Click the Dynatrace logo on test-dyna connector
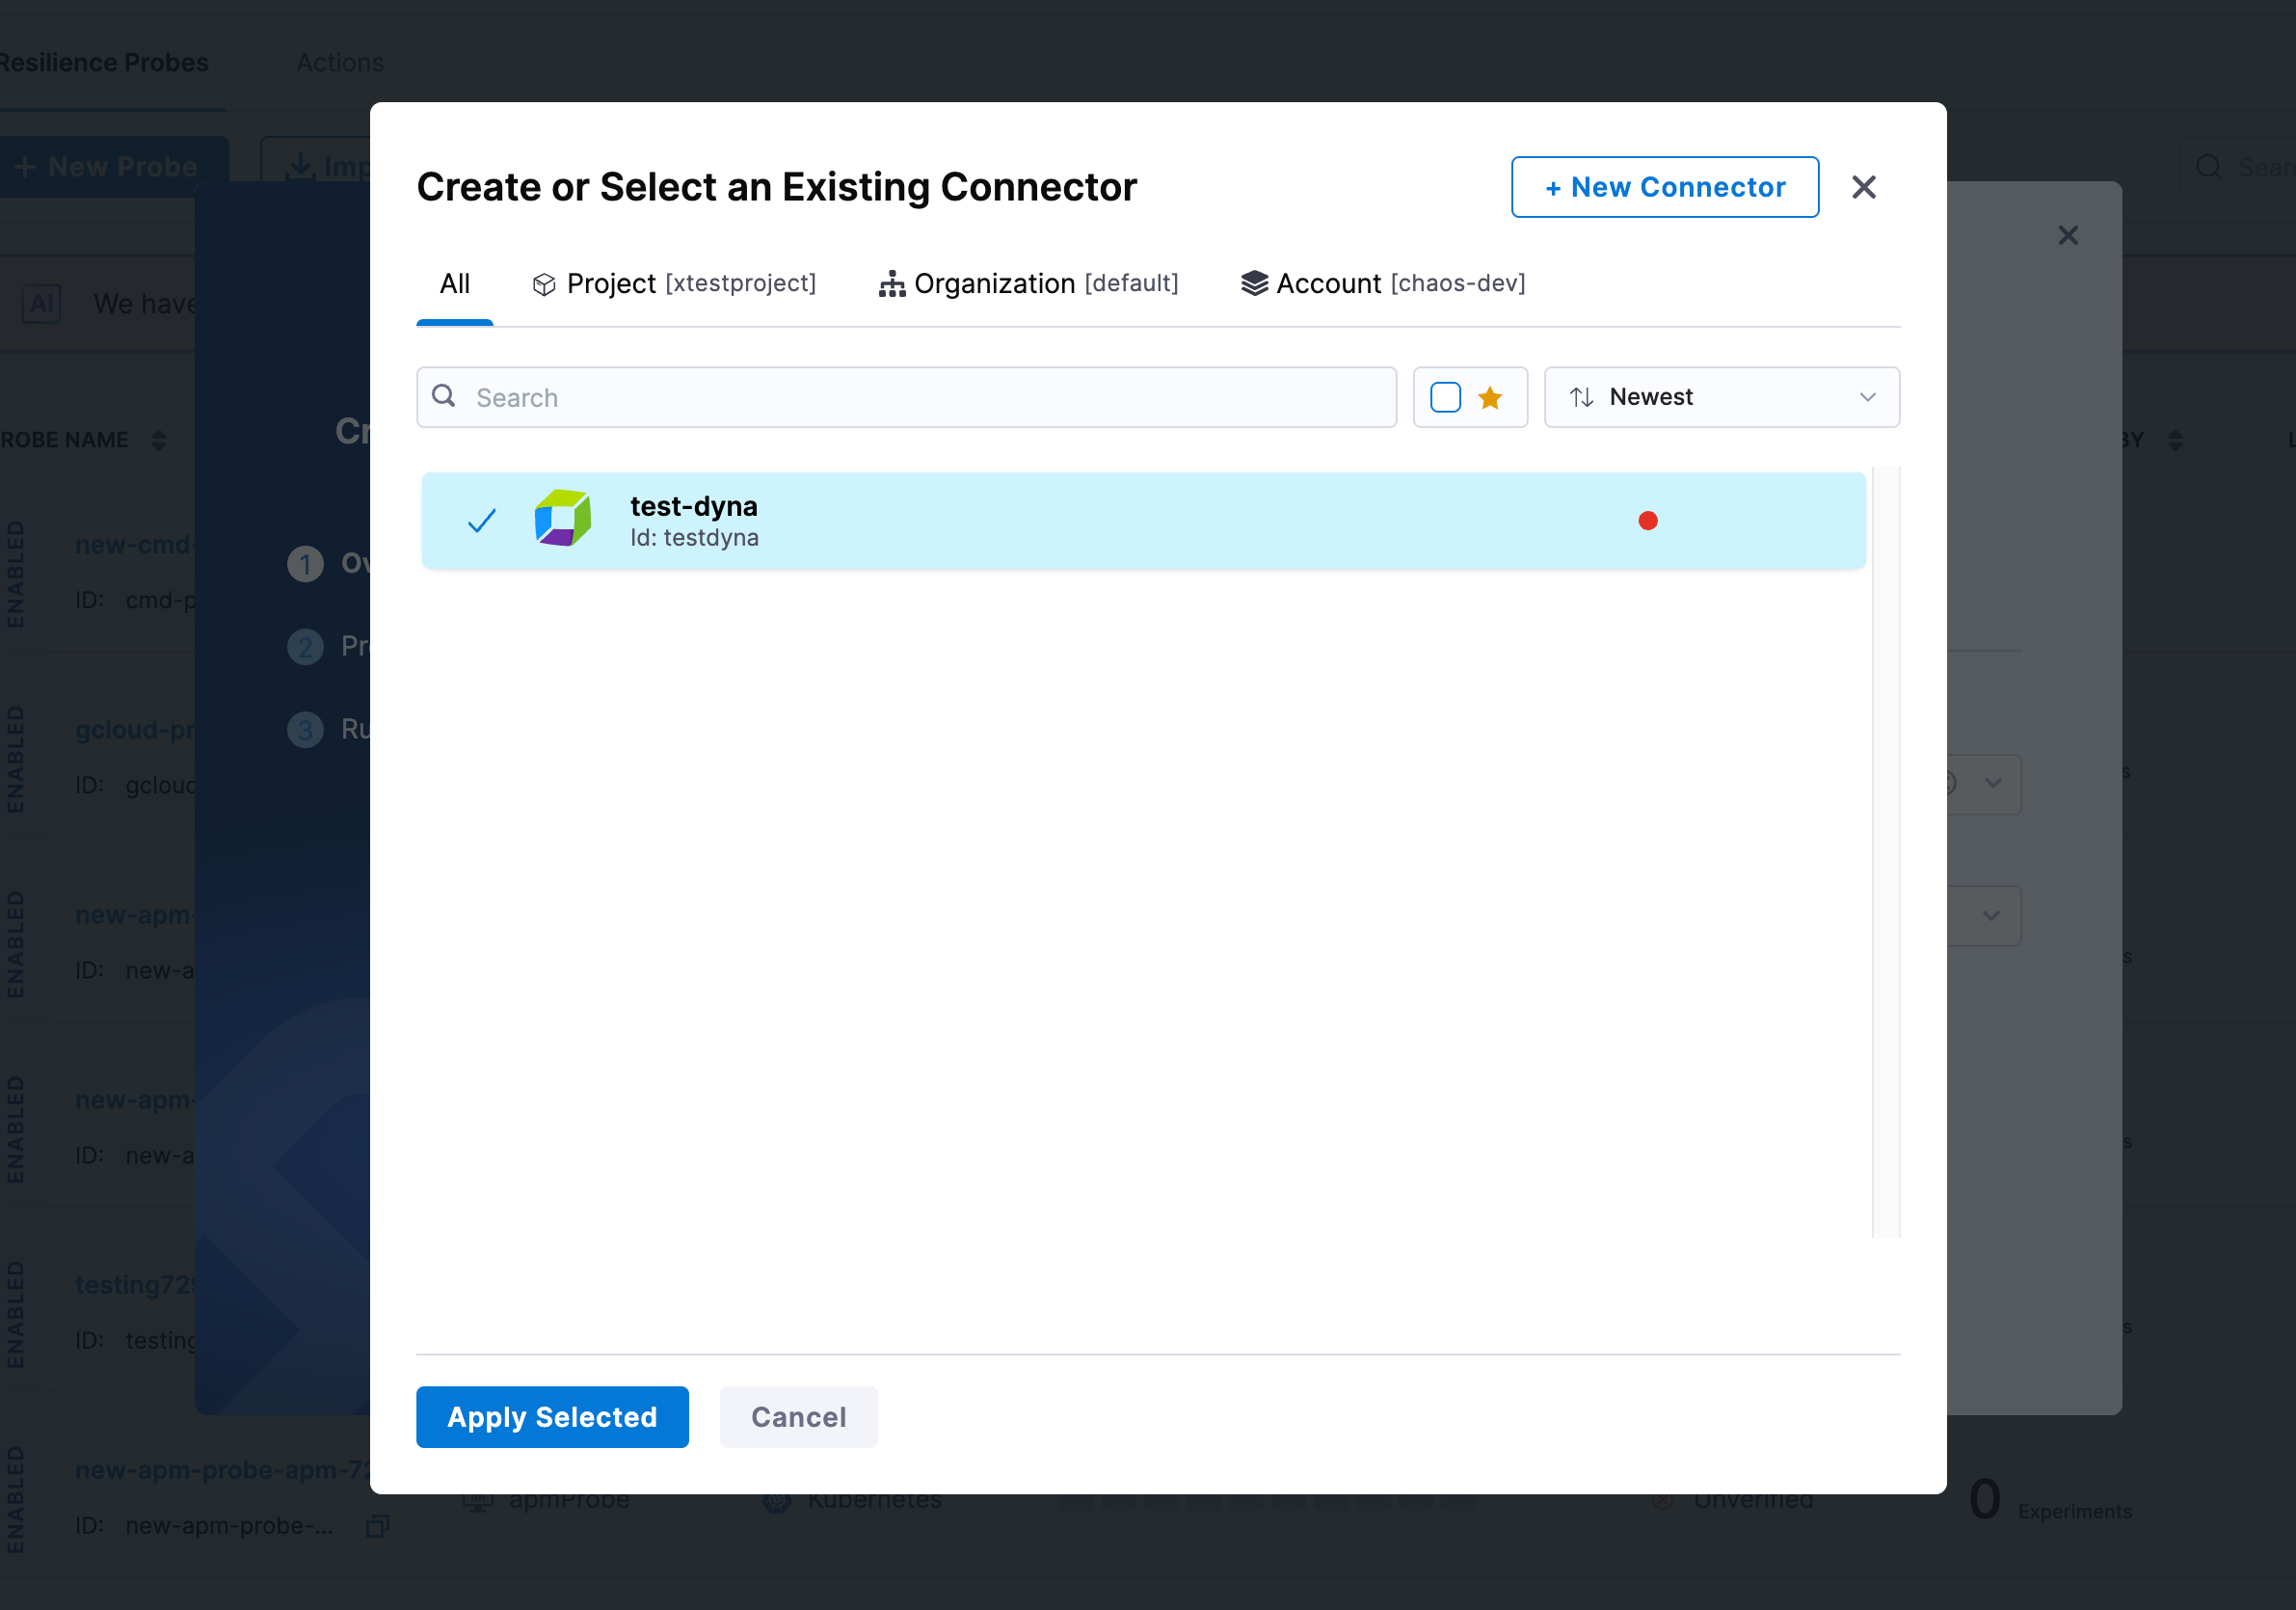 [562, 519]
